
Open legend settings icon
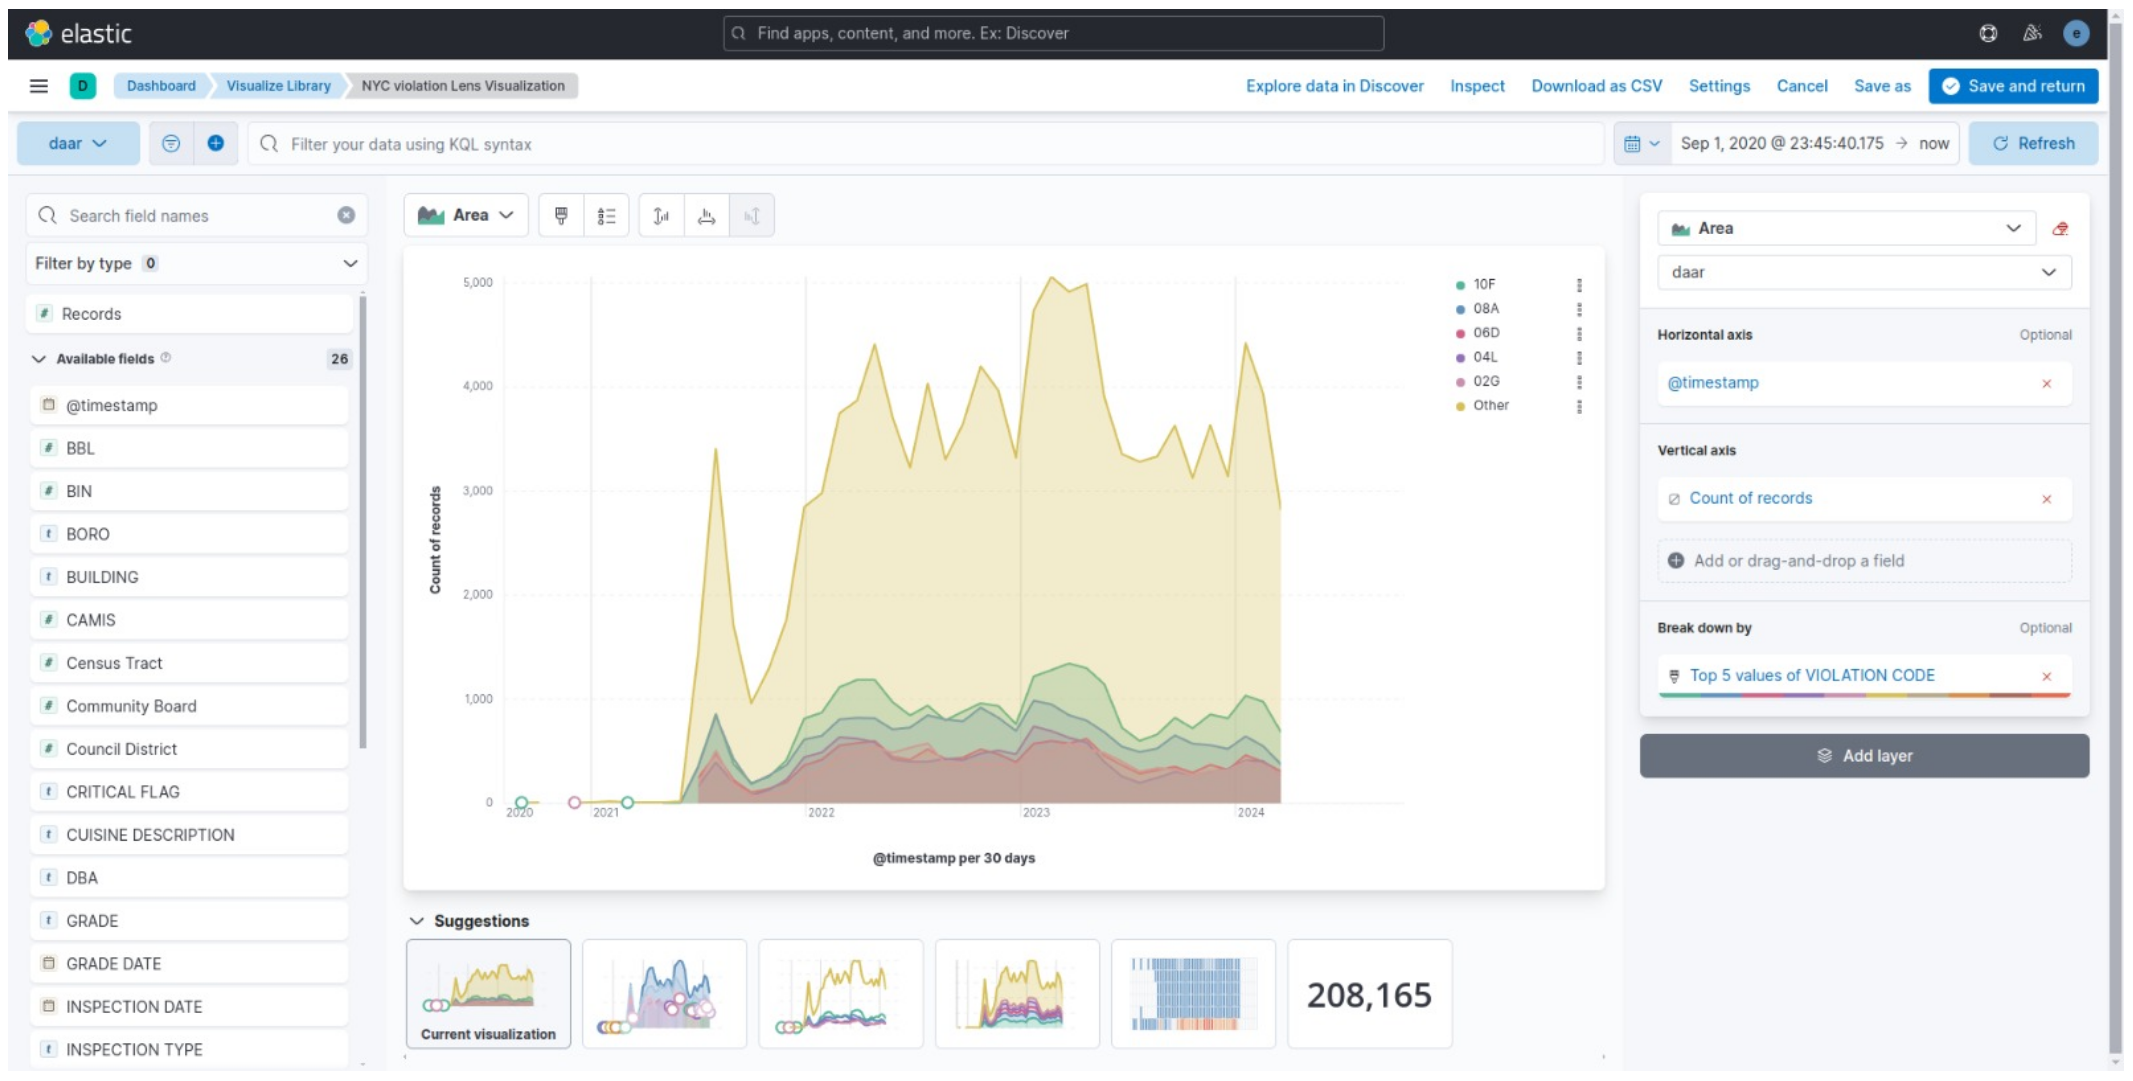(x=606, y=215)
